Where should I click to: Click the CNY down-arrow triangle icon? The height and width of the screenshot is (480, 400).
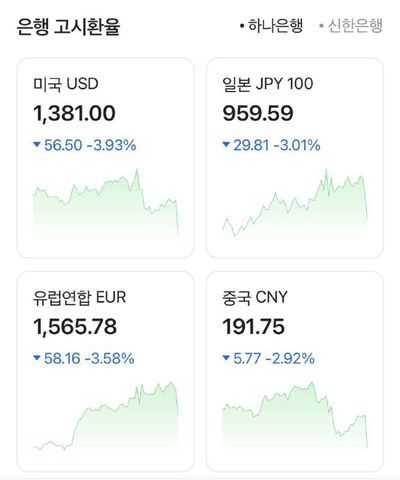[x=226, y=358]
